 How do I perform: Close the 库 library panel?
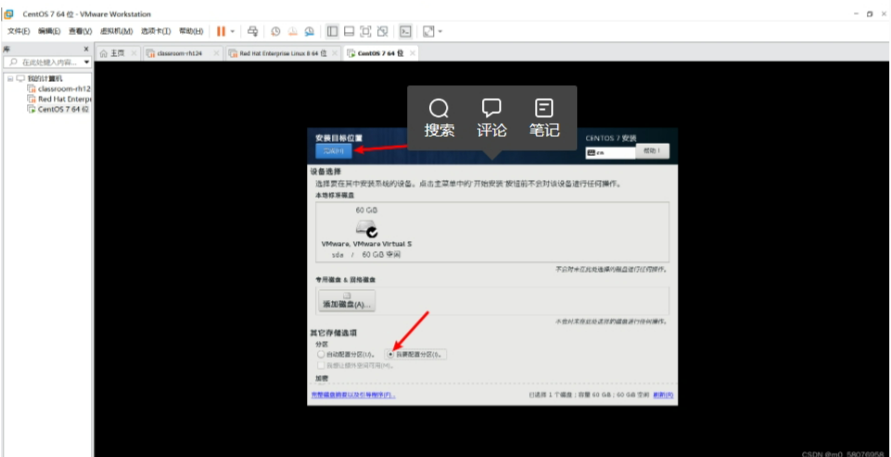pyautogui.click(x=86, y=49)
